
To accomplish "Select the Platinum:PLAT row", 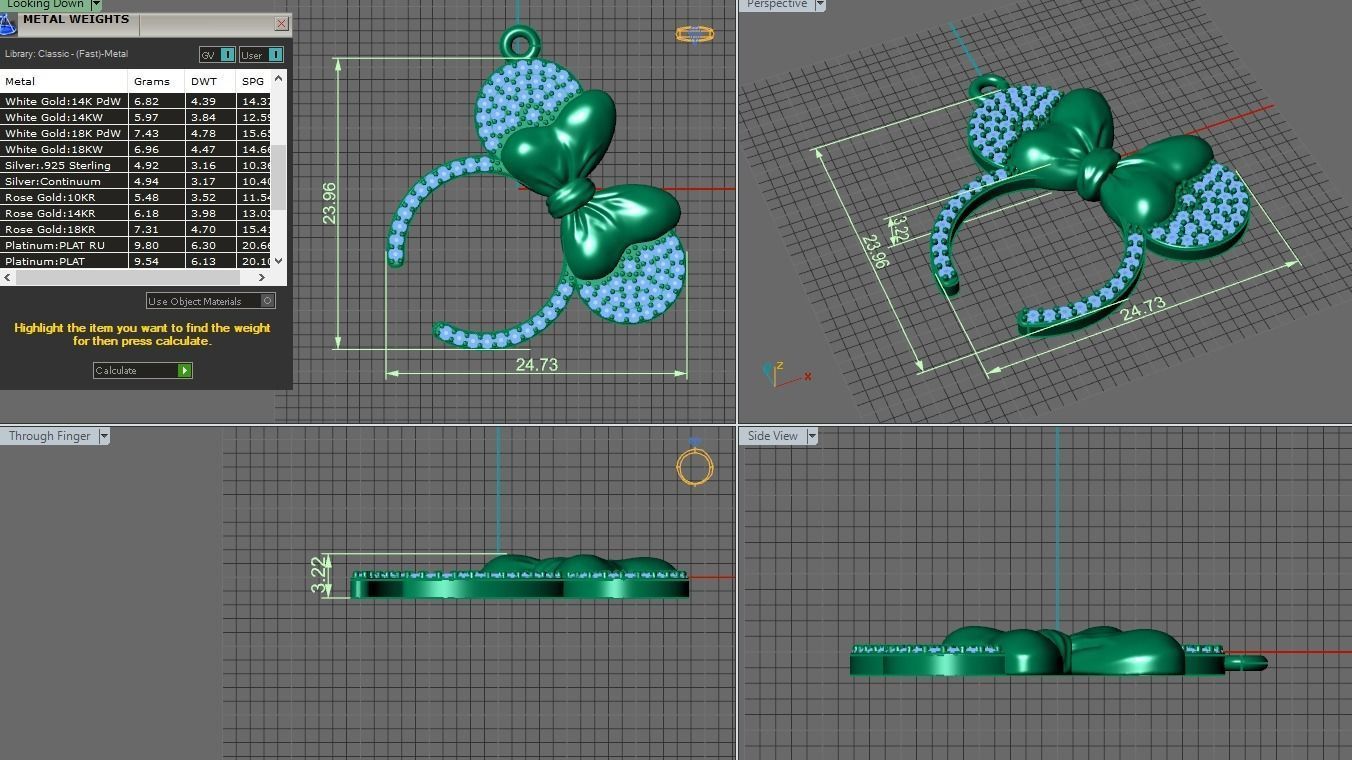I will point(135,261).
